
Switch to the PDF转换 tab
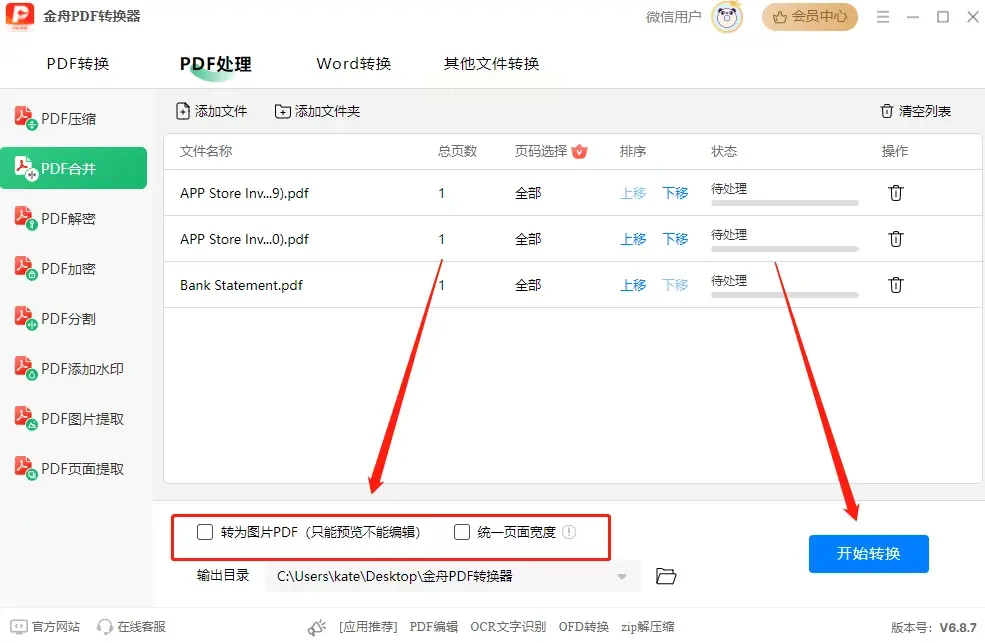coord(78,63)
